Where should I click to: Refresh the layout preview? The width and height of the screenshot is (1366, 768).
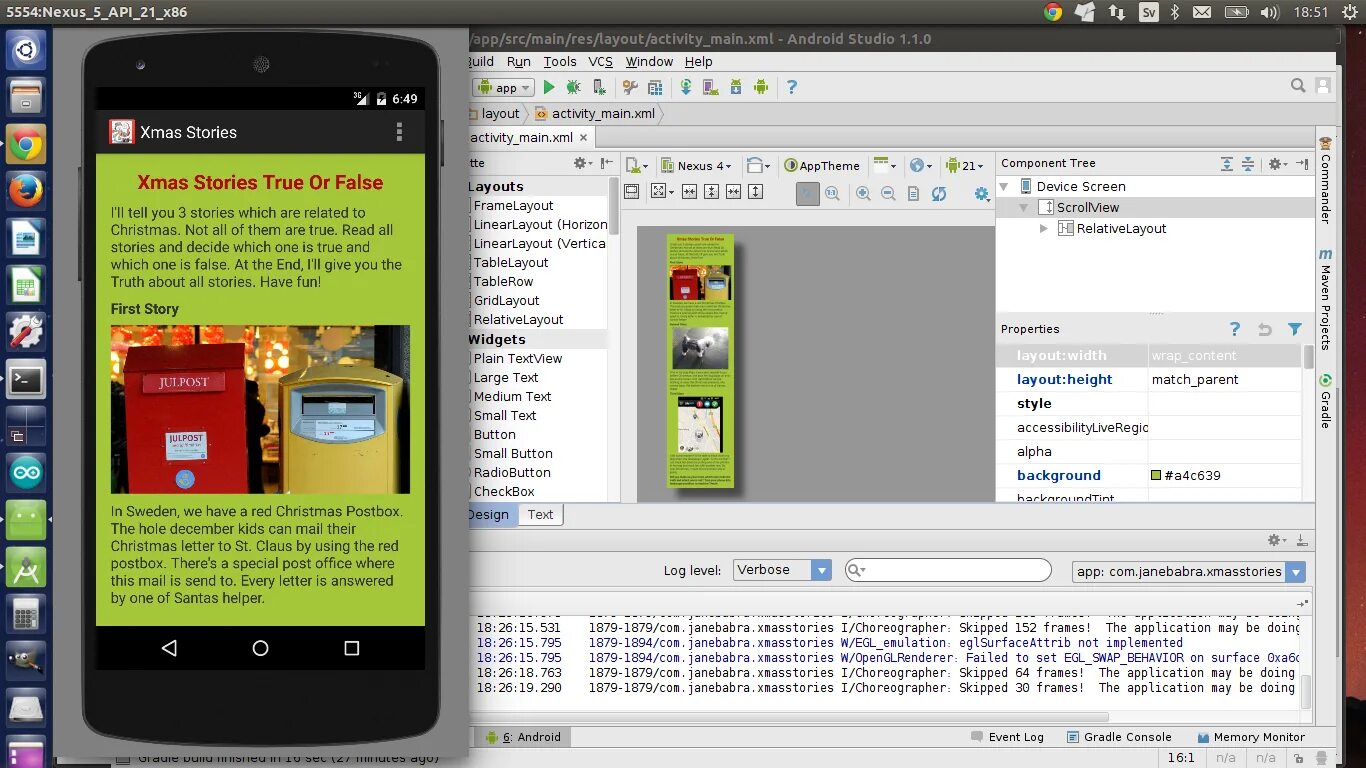click(x=938, y=194)
